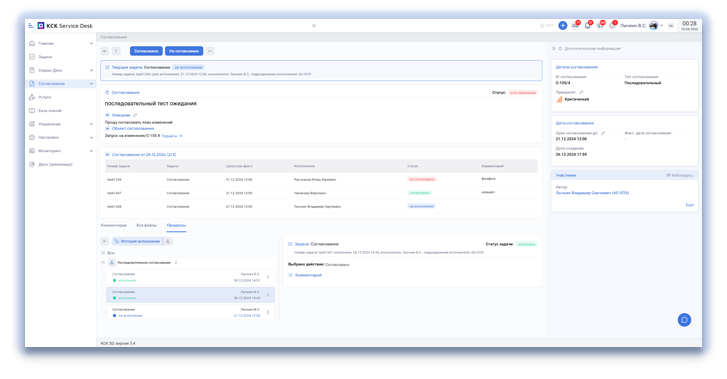Open the ellipsis more-actions button
This screenshot has width=727, height=379.
210,51
